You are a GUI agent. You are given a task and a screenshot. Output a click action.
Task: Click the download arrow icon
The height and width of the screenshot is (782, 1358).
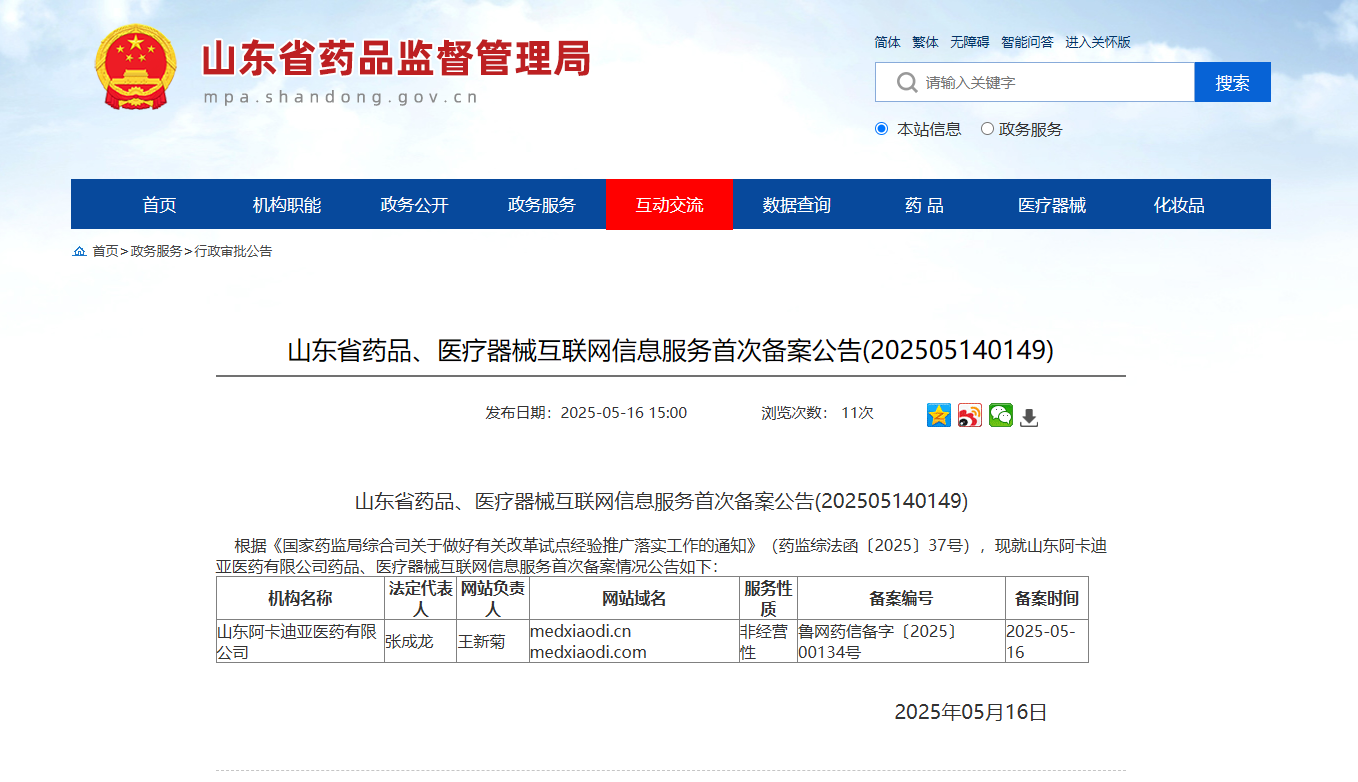[1029, 417]
